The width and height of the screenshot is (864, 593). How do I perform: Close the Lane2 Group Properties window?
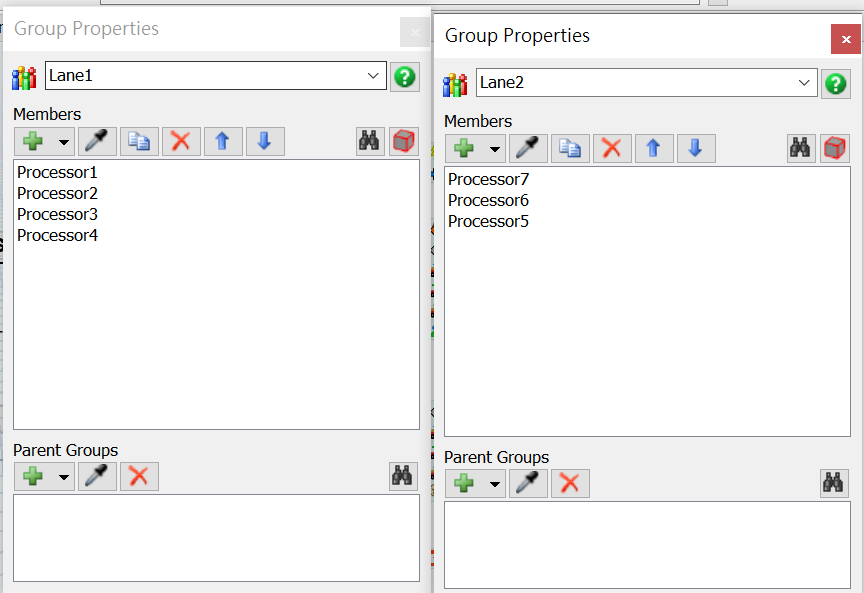pos(845,38)
